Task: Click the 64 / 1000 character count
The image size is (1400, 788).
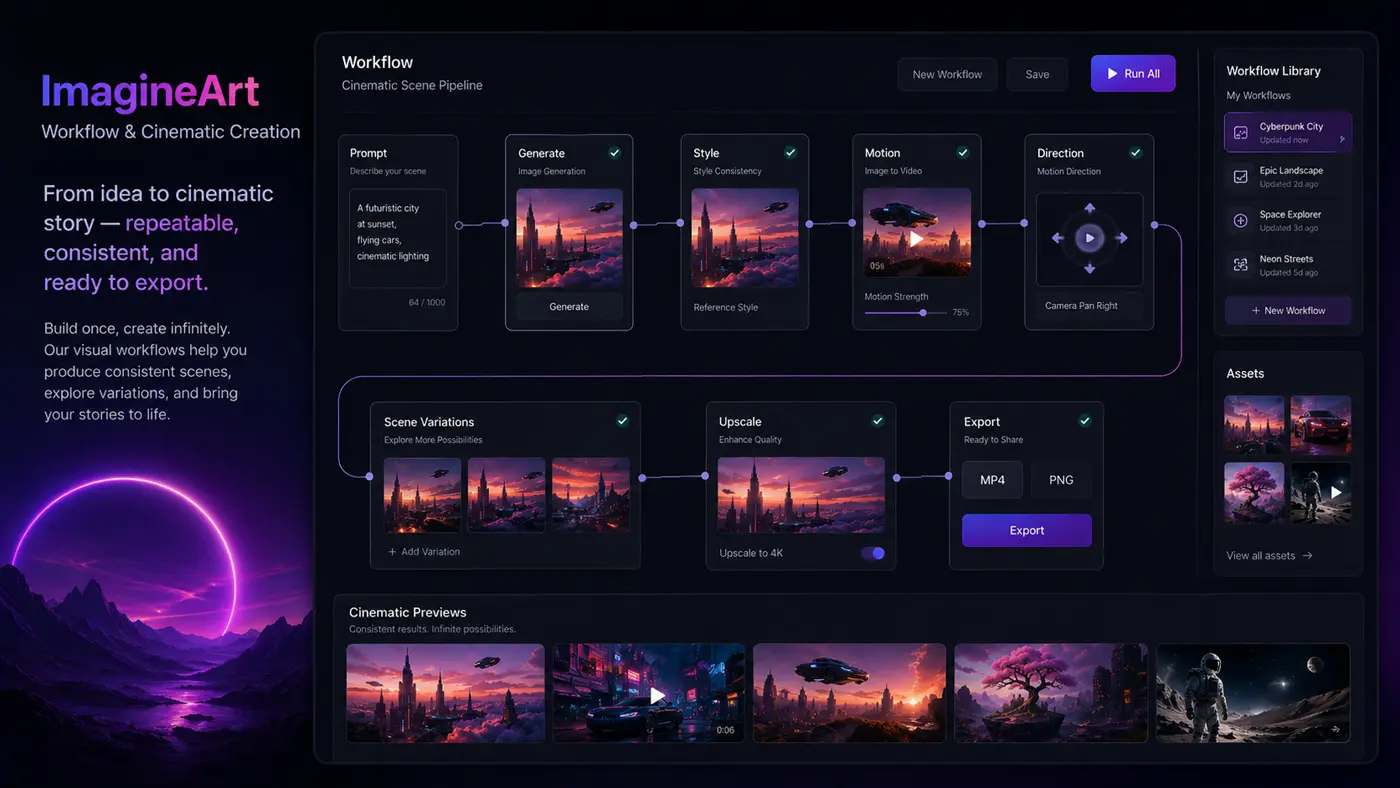Action: click(427, 302)
